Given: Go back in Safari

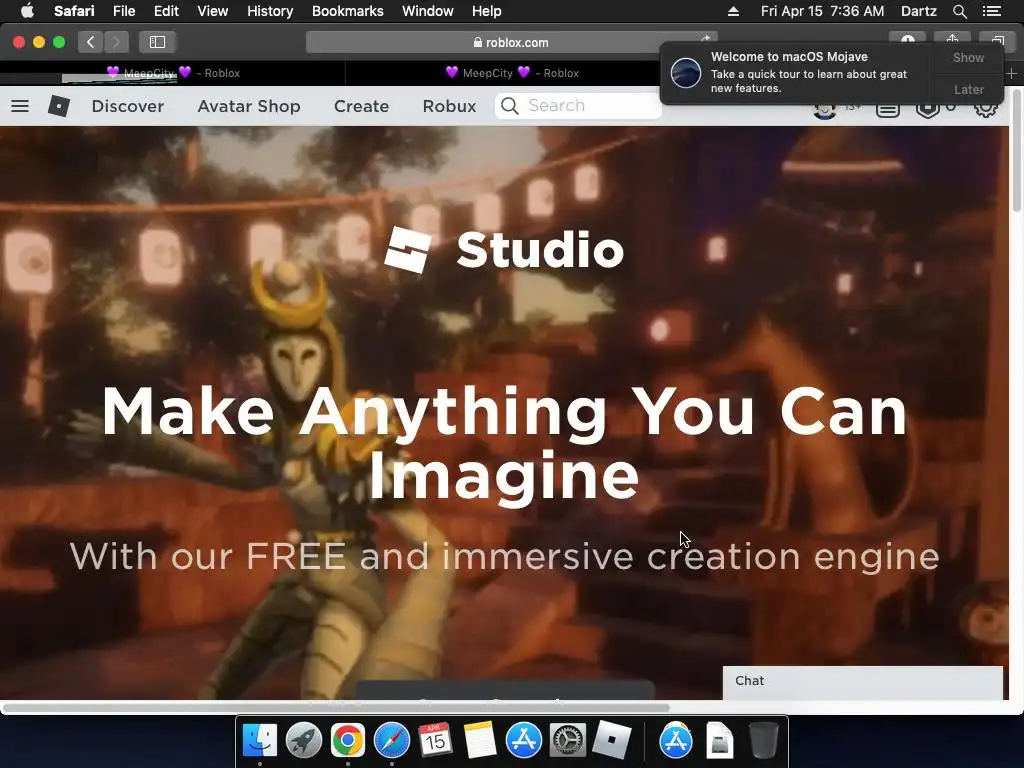Looking at the screenshot, I should pos(90,42).
